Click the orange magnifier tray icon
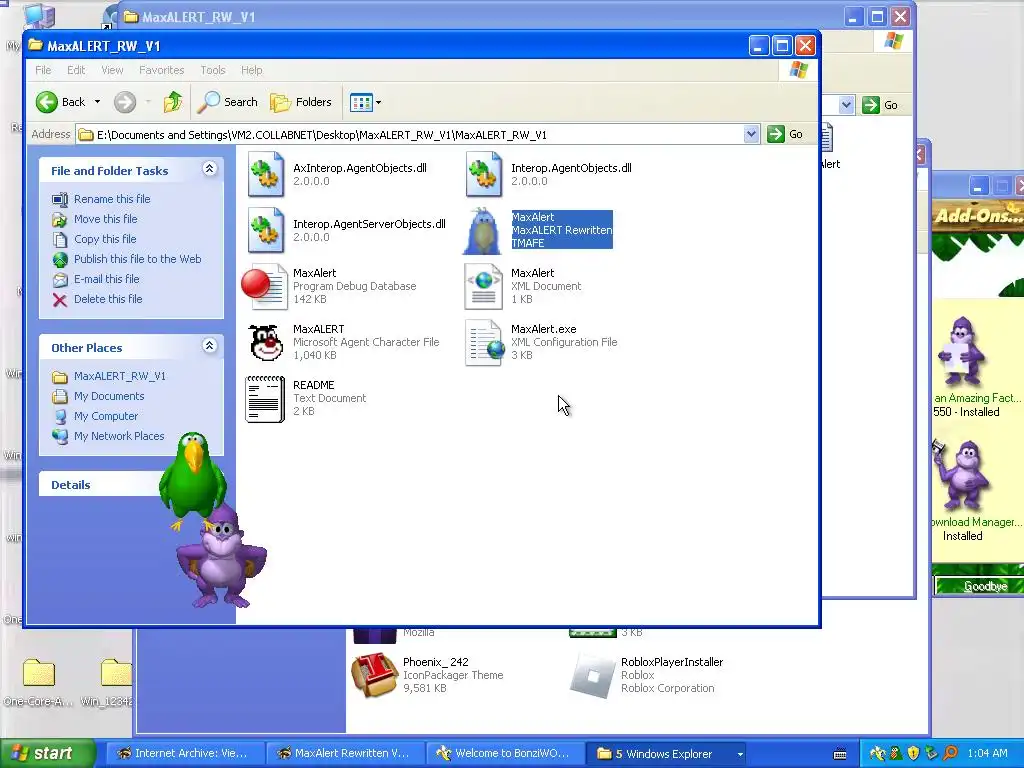Viewport: 1024px width, 768px height. tap(950, 753)
